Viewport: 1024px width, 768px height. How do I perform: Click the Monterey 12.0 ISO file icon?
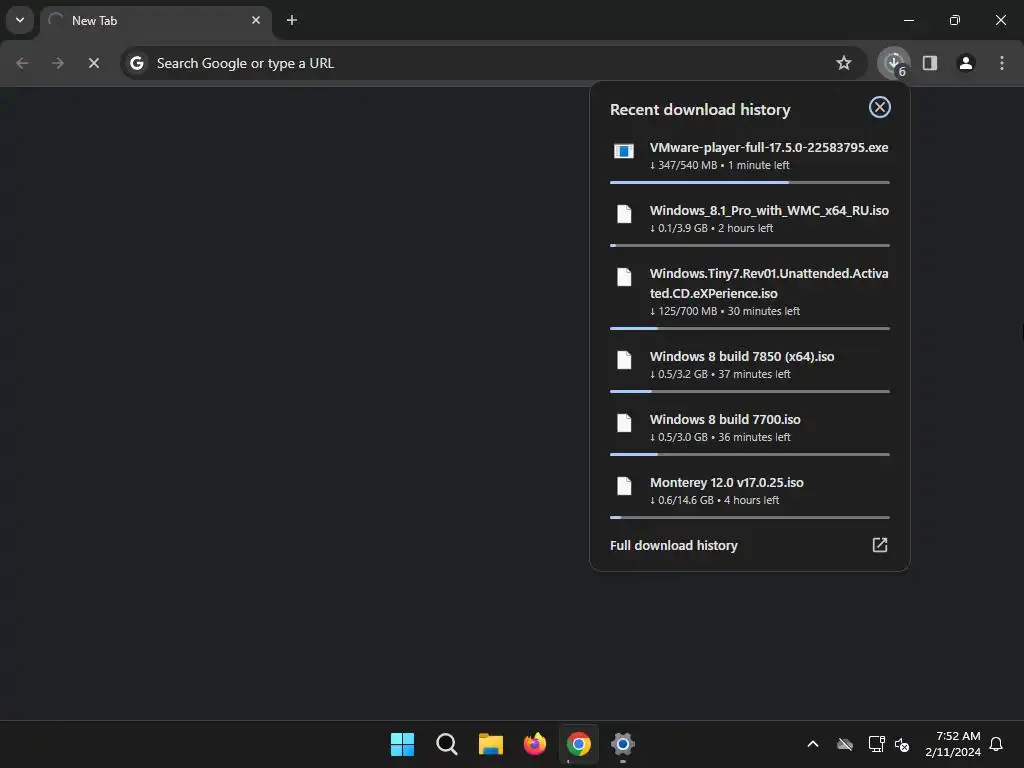(x=624, y=486)
